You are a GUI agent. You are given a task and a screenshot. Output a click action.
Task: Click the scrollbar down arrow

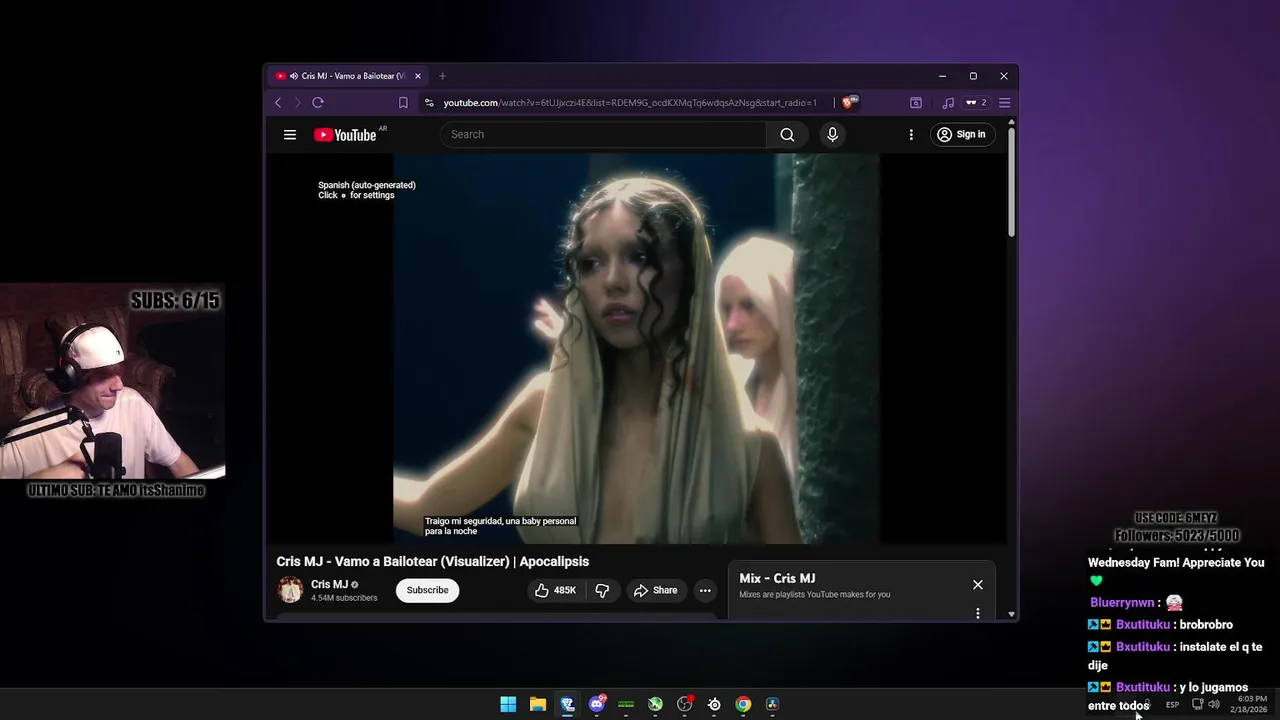point(1011,614)
